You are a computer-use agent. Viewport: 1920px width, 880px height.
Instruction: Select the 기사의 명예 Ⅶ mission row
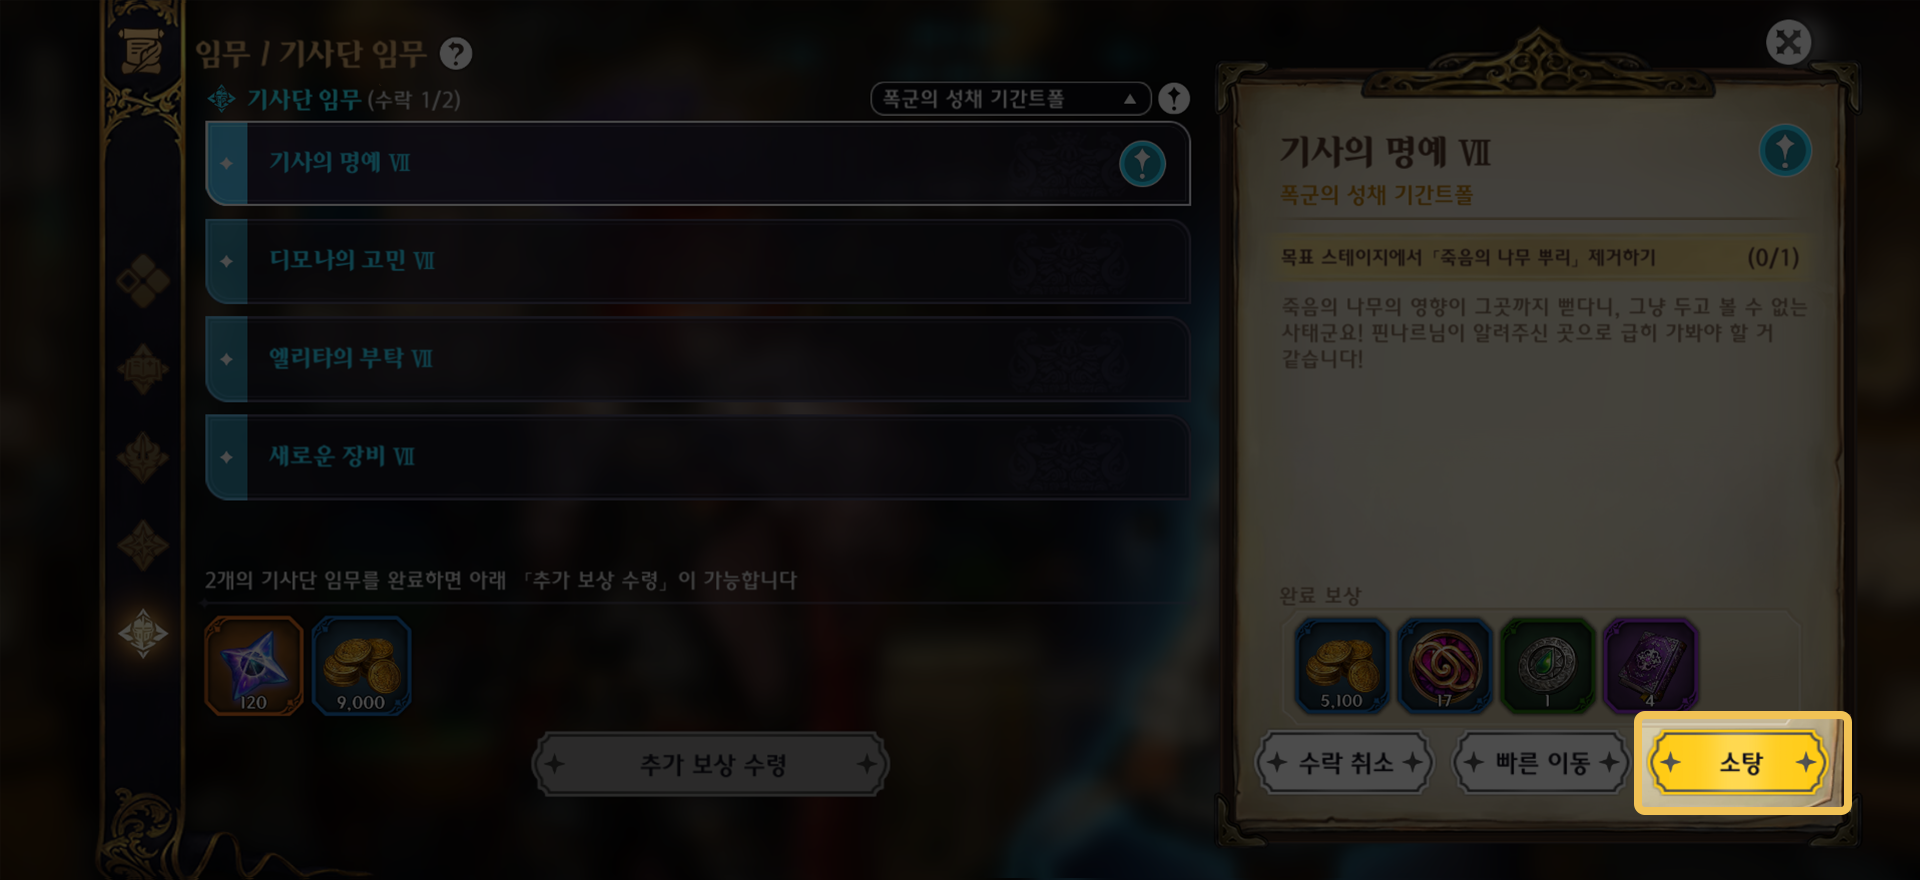[x=697, y=163]
